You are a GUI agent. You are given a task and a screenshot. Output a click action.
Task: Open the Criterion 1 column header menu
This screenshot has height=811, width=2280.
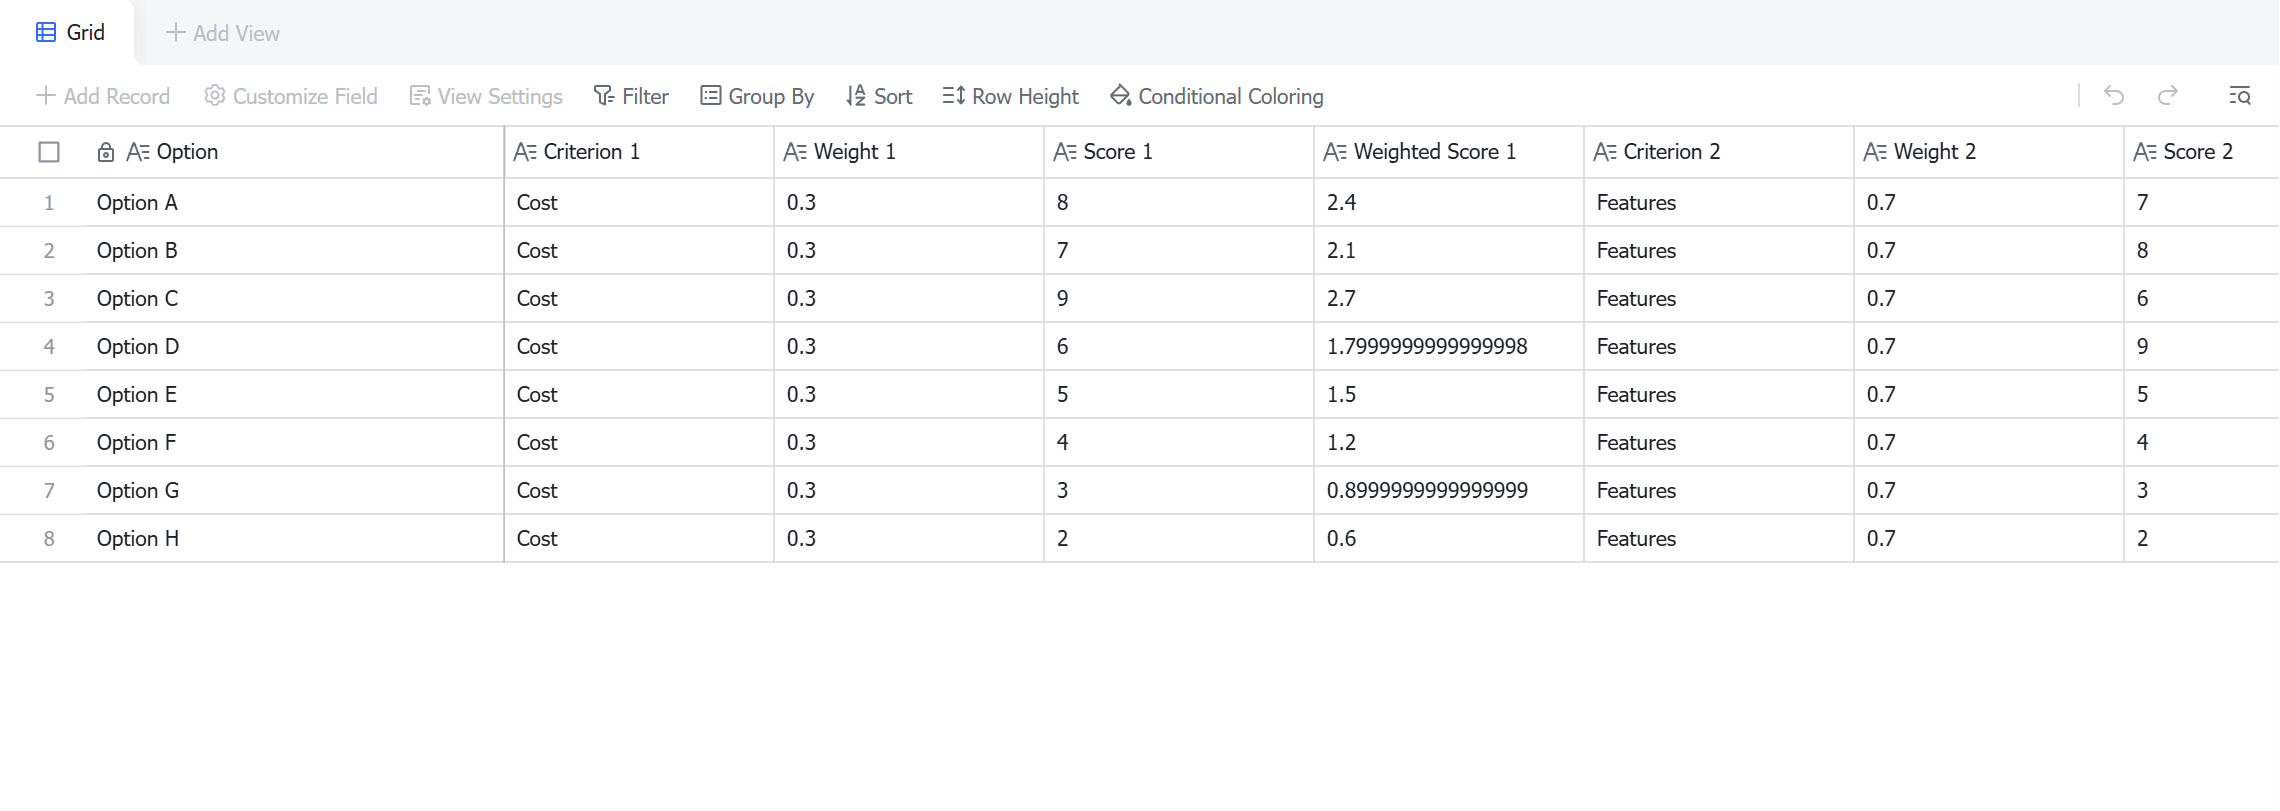(639, 152)
